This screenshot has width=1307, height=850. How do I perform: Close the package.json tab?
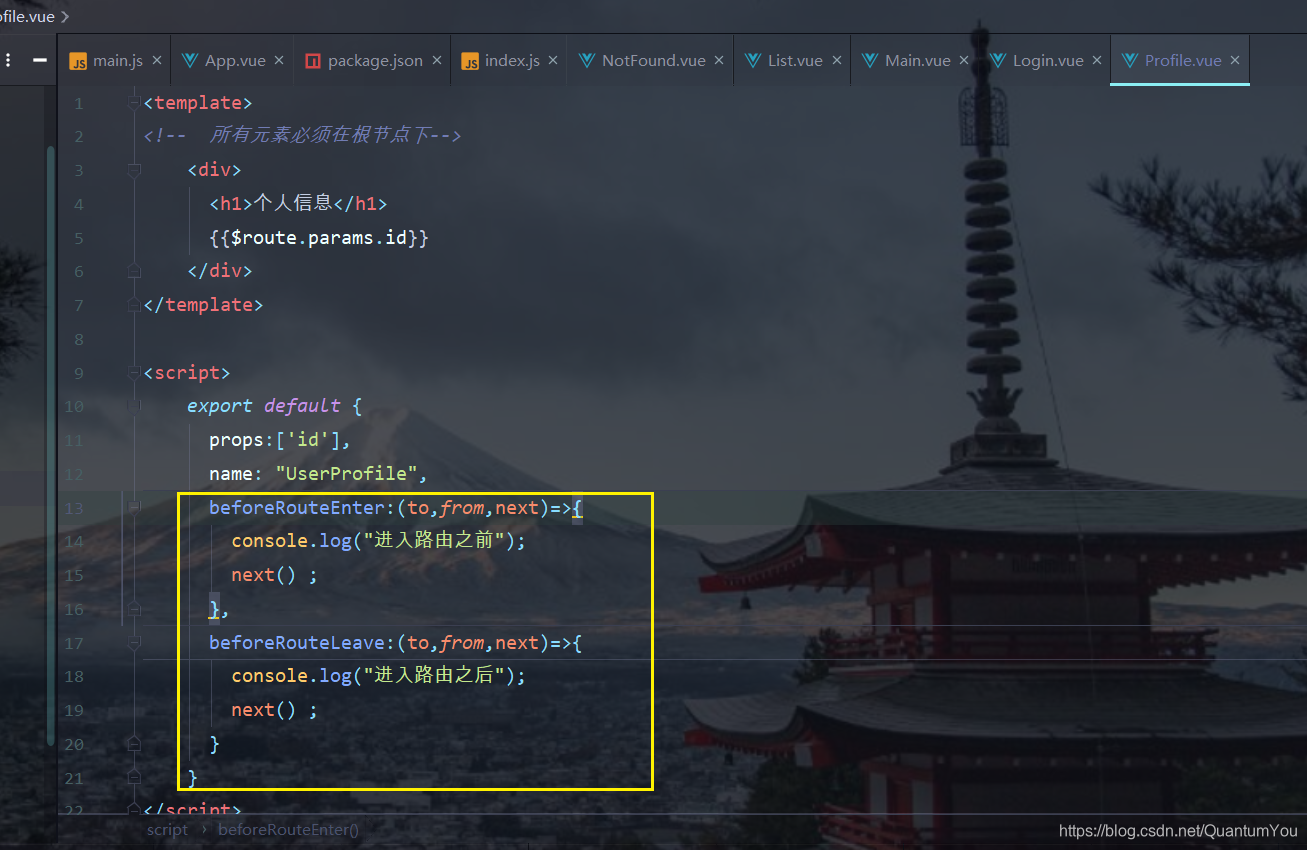tap(437, 61)
